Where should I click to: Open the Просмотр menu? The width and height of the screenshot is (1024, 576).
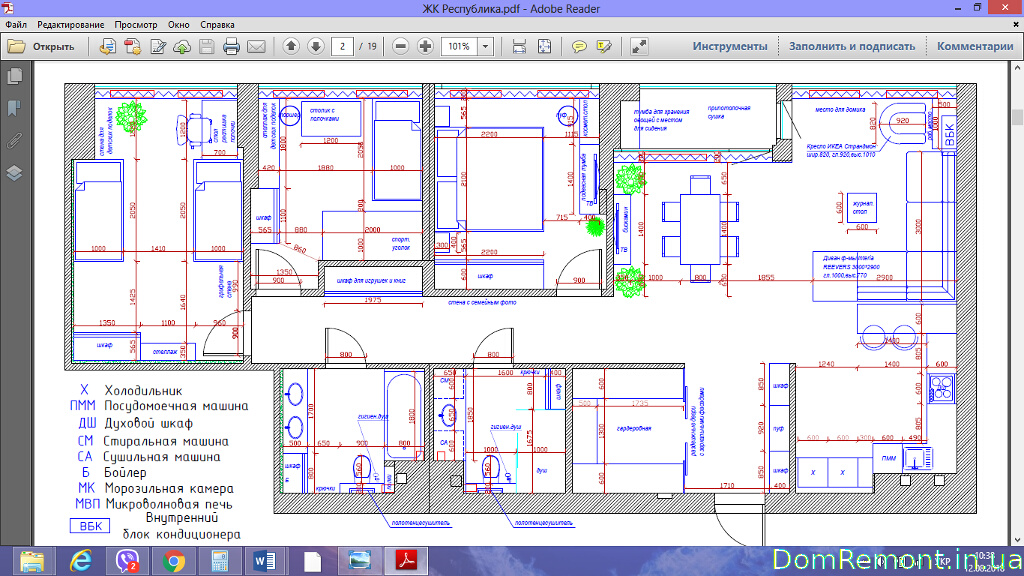click(x=136, y=23)
